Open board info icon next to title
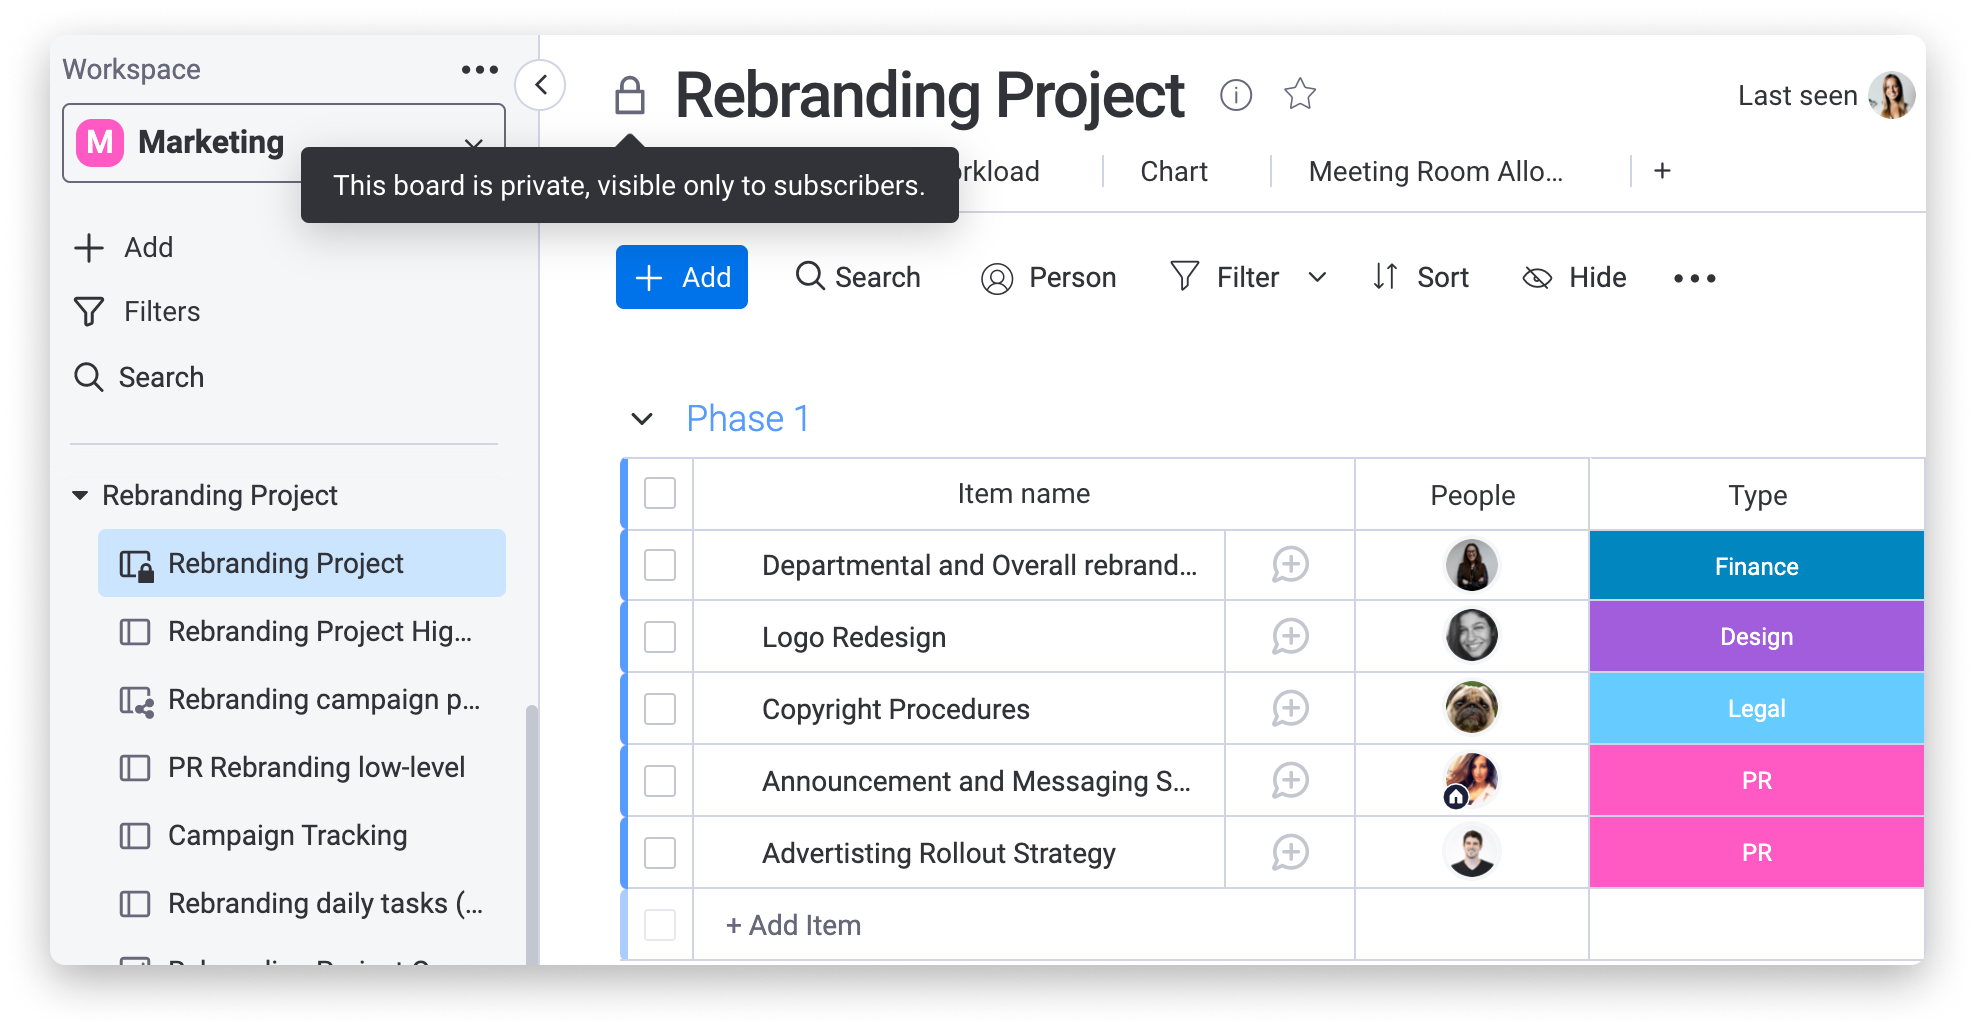The width and height of the screenshot is (1976, 1030). pyautogui.click(x=1235, y=95)
